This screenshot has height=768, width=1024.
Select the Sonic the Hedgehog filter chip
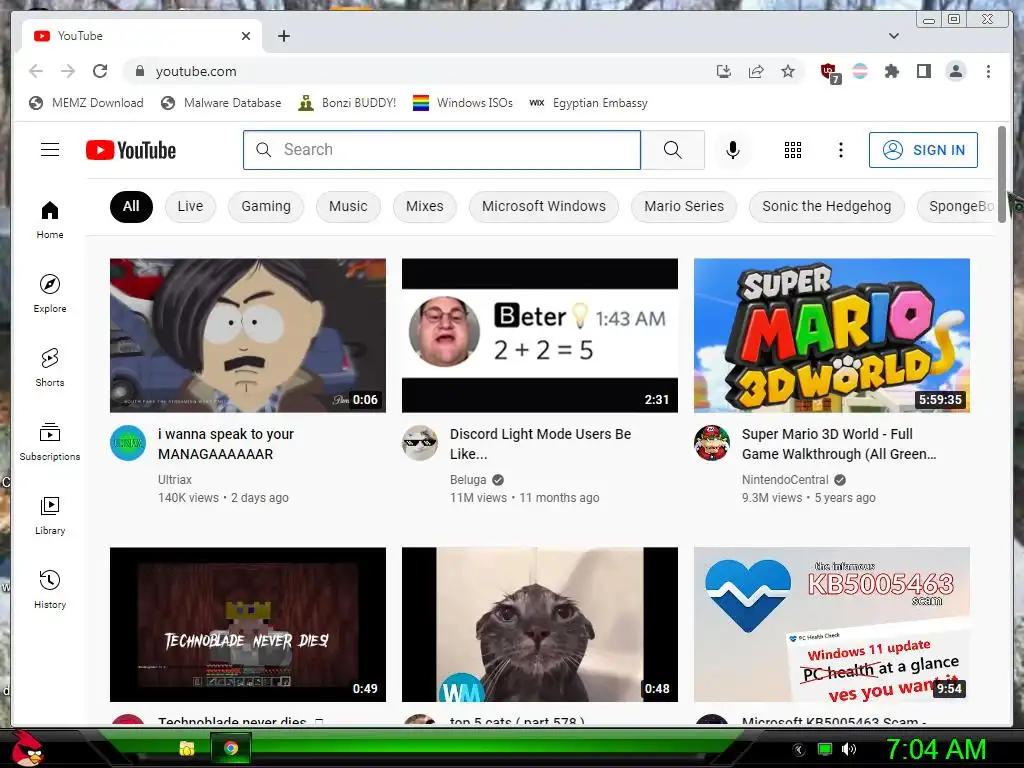pyautogui.click(x=826, y=206)
